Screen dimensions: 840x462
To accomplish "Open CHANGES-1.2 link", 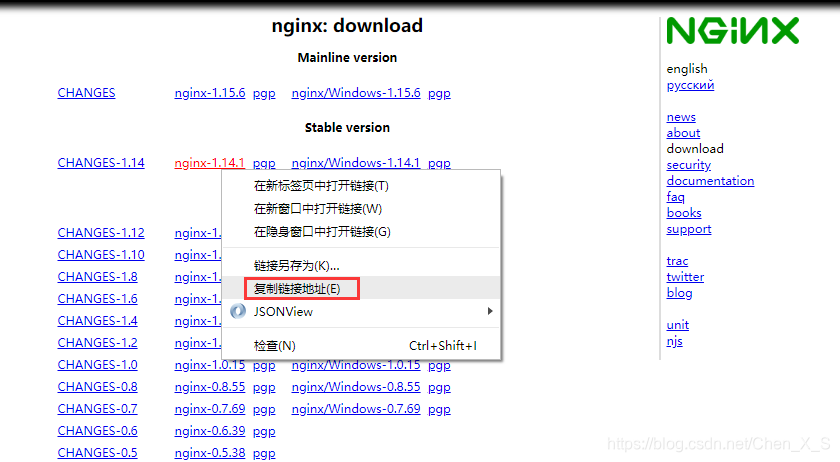I will pos(98,343).
